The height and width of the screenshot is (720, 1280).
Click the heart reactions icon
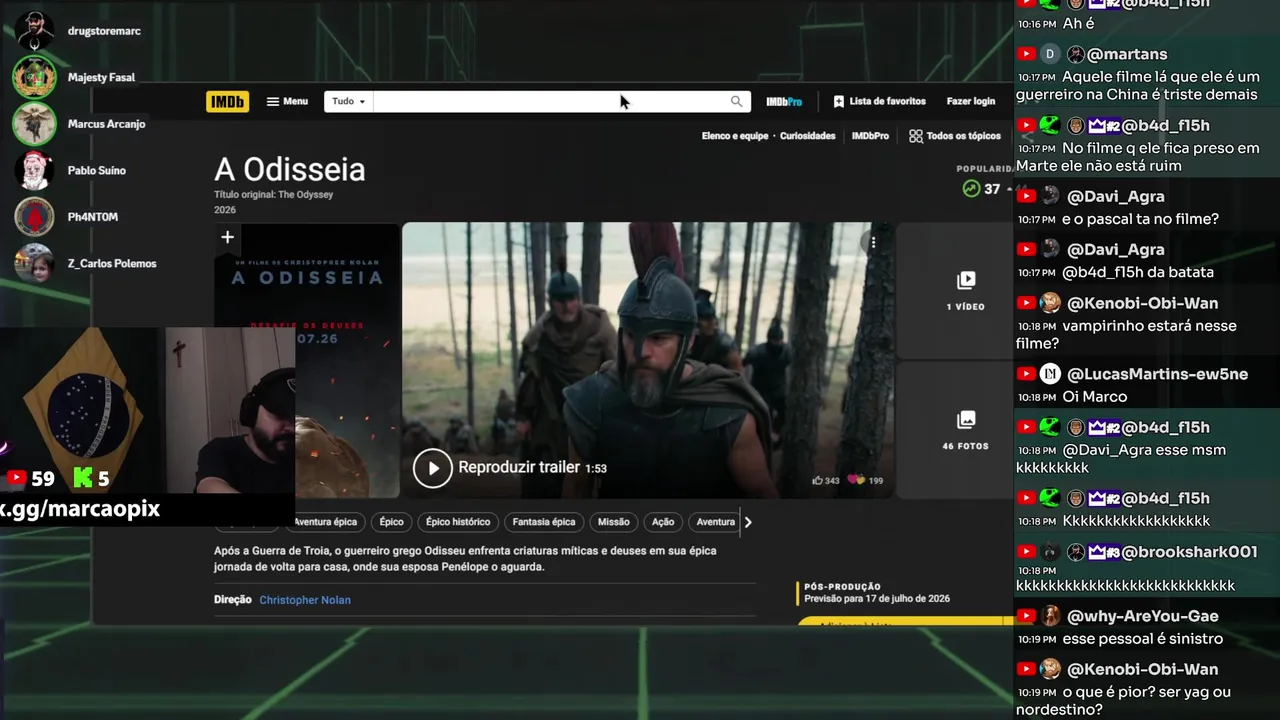point(856,480)
